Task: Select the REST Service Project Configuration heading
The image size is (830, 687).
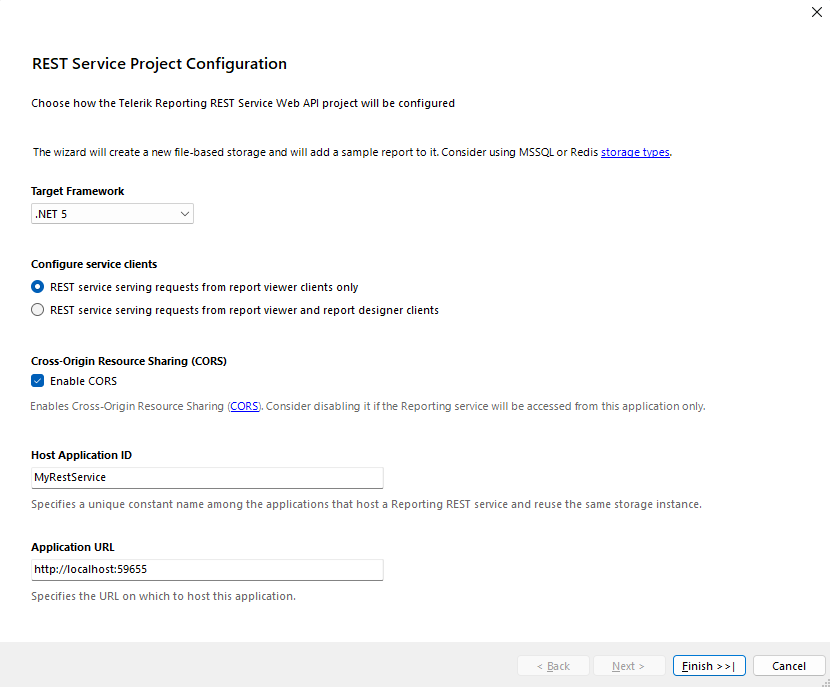Action: 159,63
